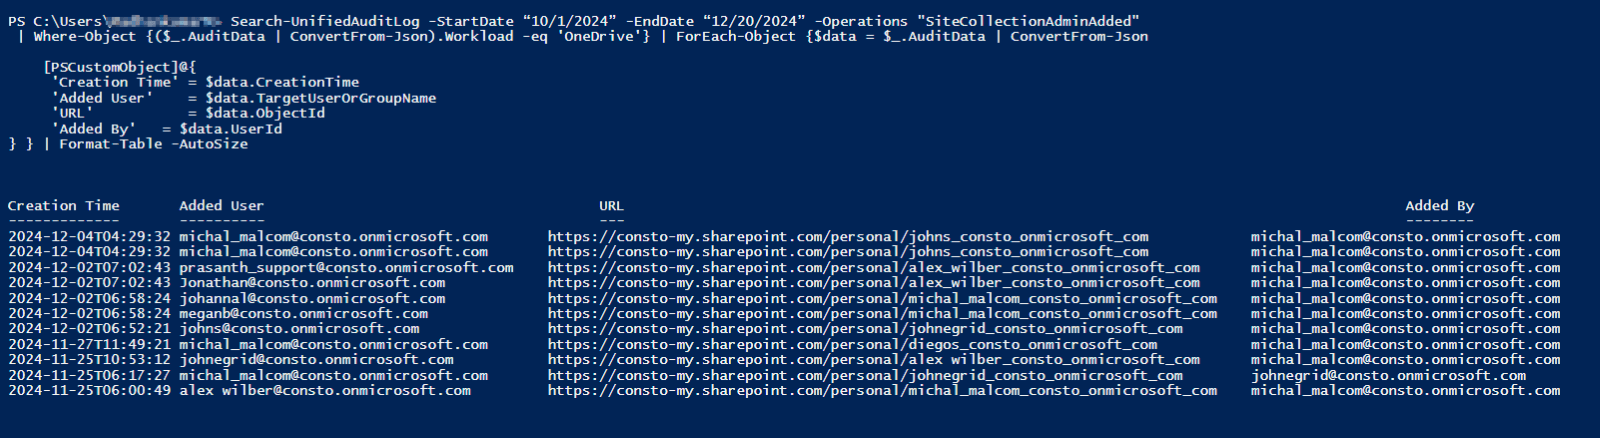Screen dimensions: 1600x438
Task: Select the prasanth_support@consto.onmicrosoft.com added user
Action: coord(346,268)
